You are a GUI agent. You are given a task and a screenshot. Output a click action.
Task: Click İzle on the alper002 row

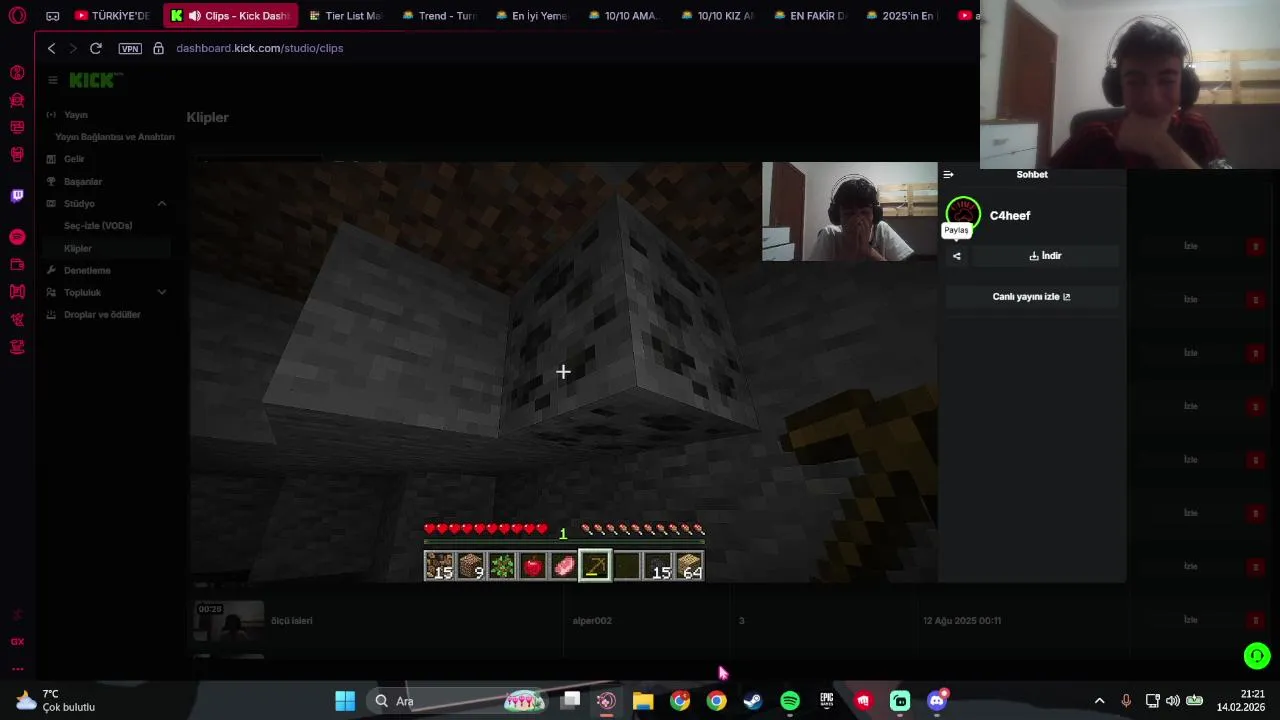[1190, 620]
